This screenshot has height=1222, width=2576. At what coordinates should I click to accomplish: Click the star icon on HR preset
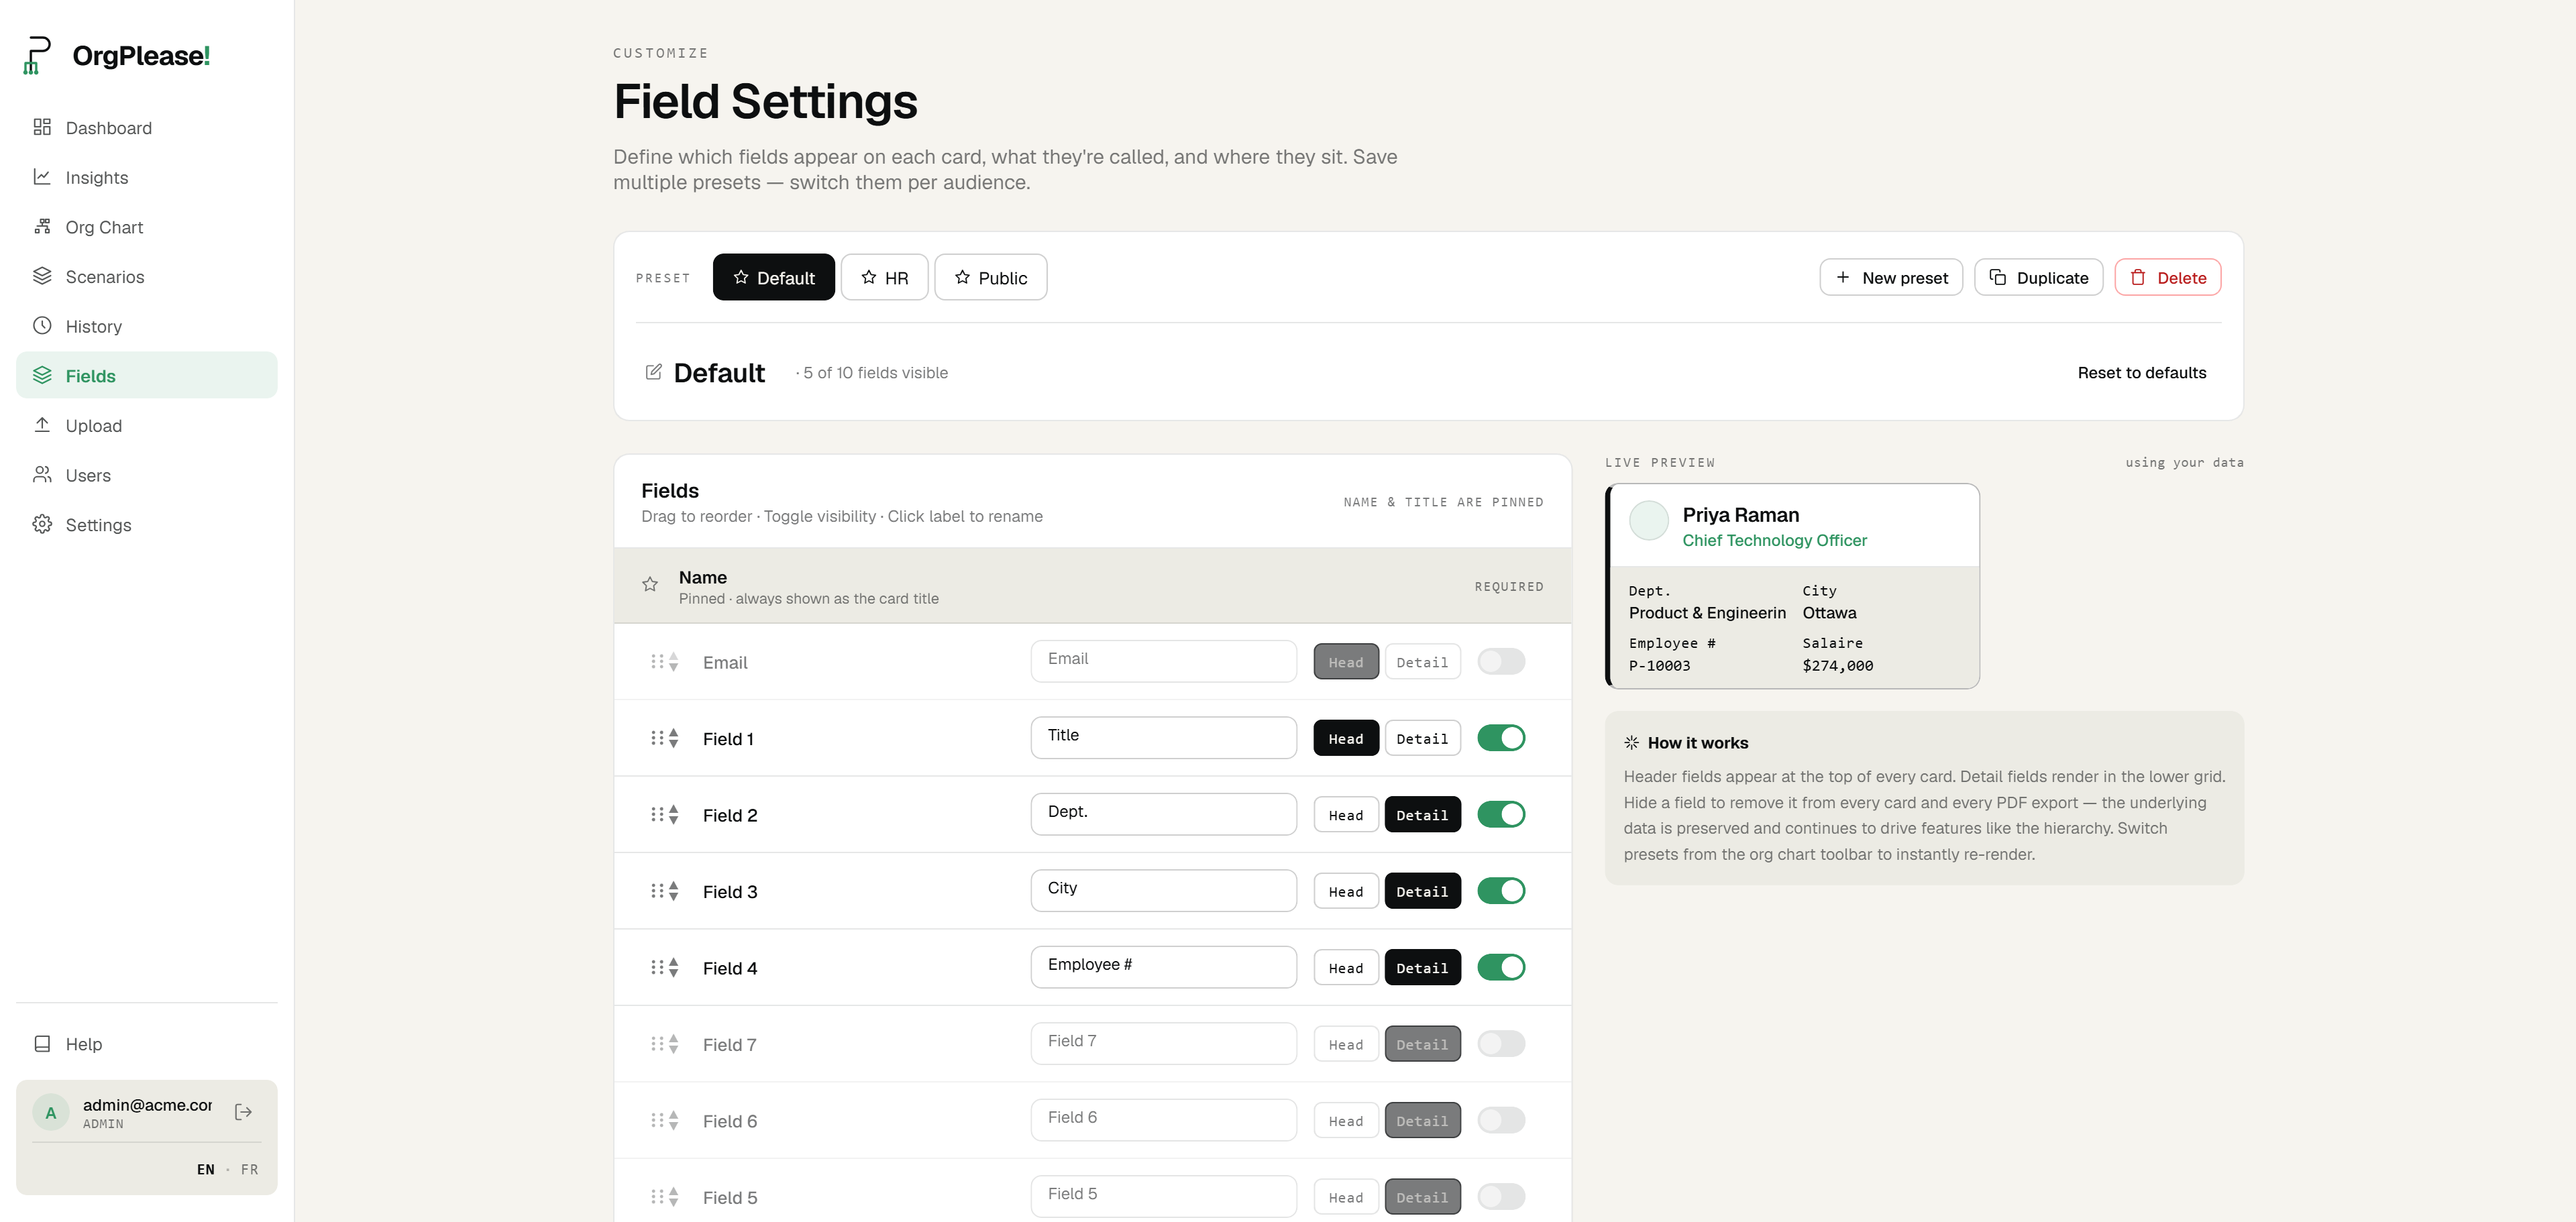tap(868, 277)
